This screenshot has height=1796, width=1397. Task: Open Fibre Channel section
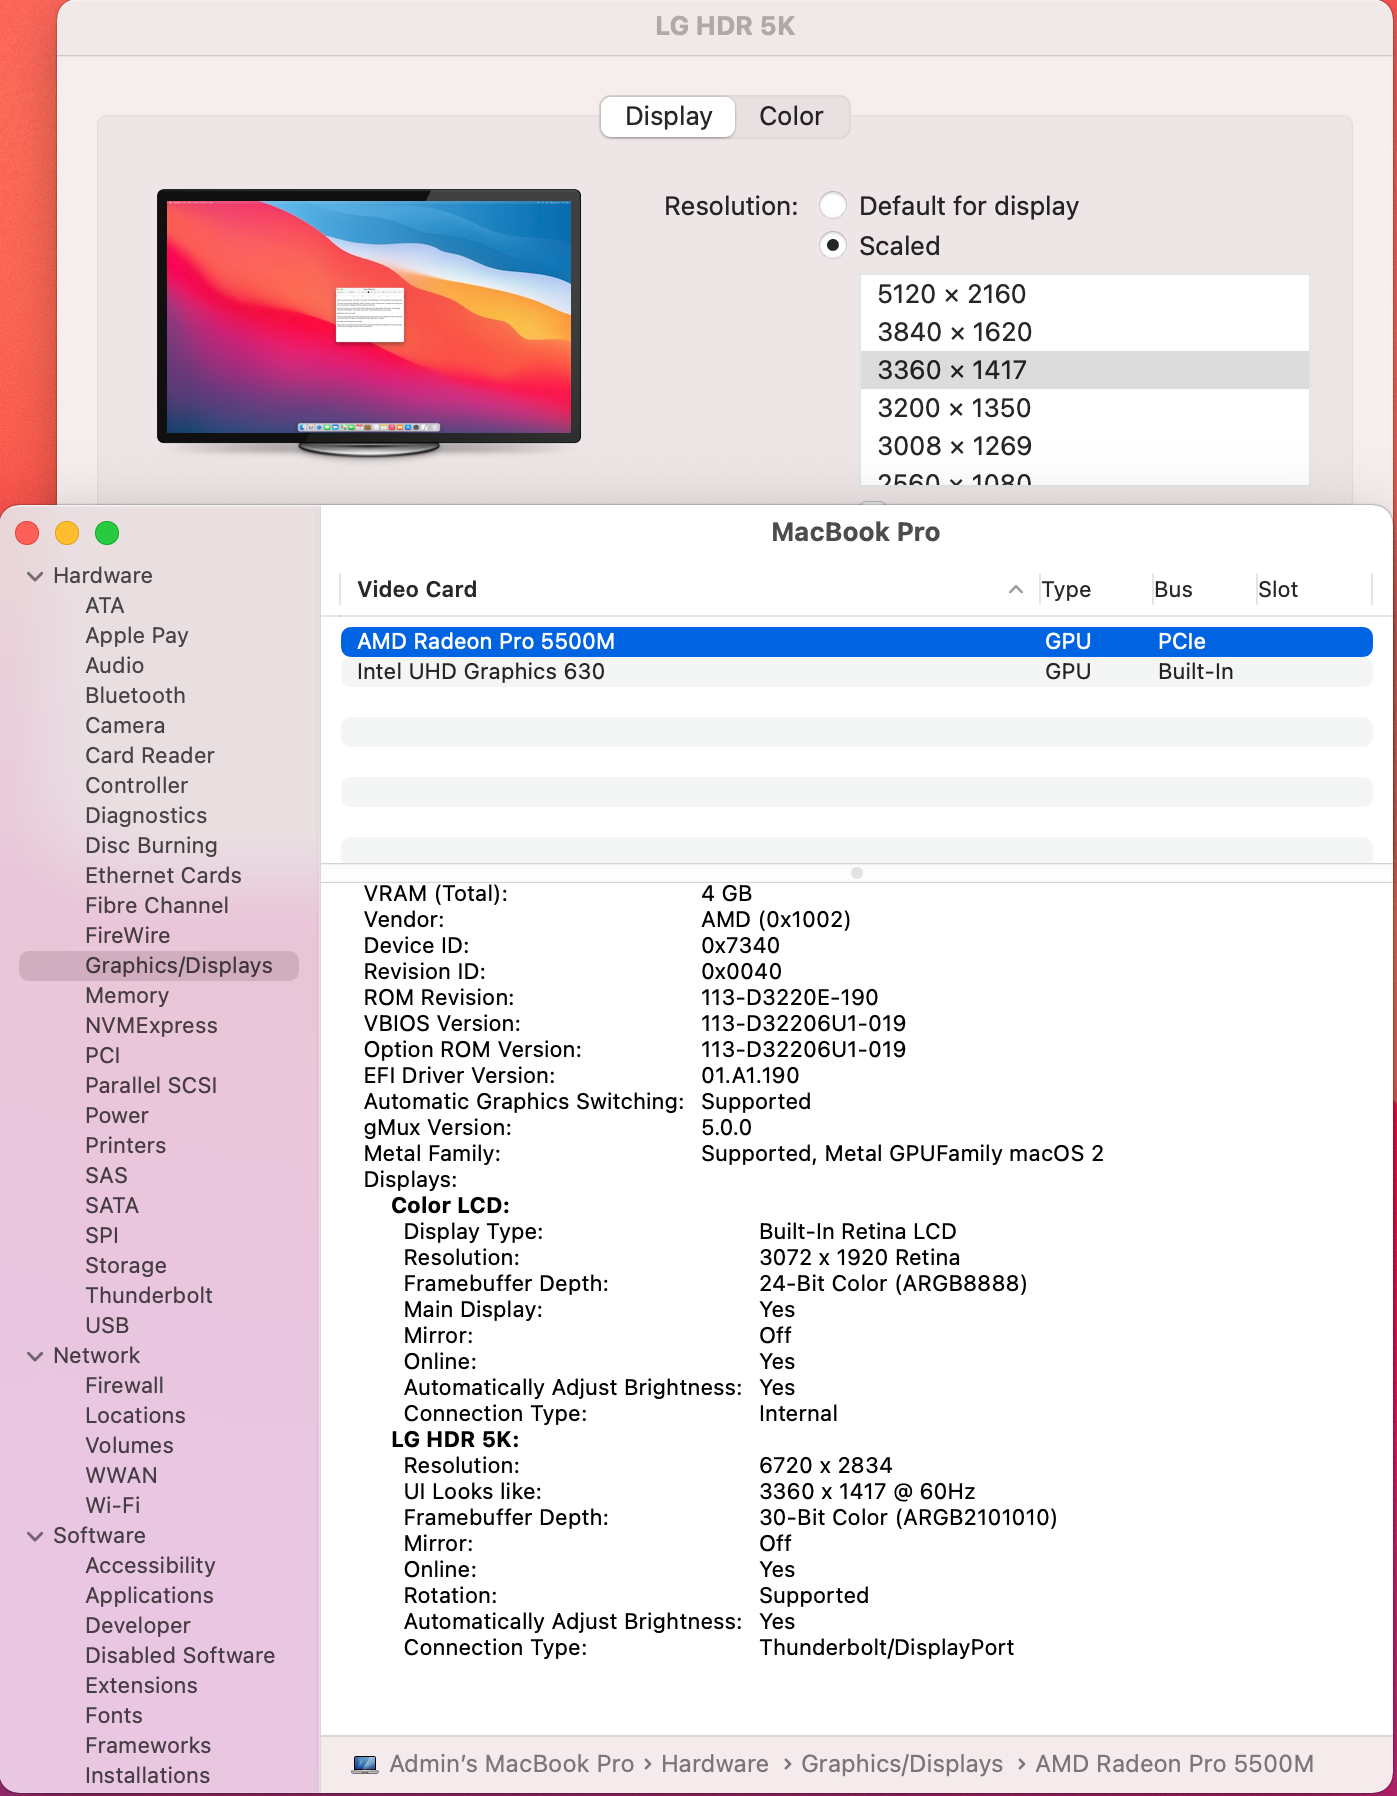coord(157,906)
